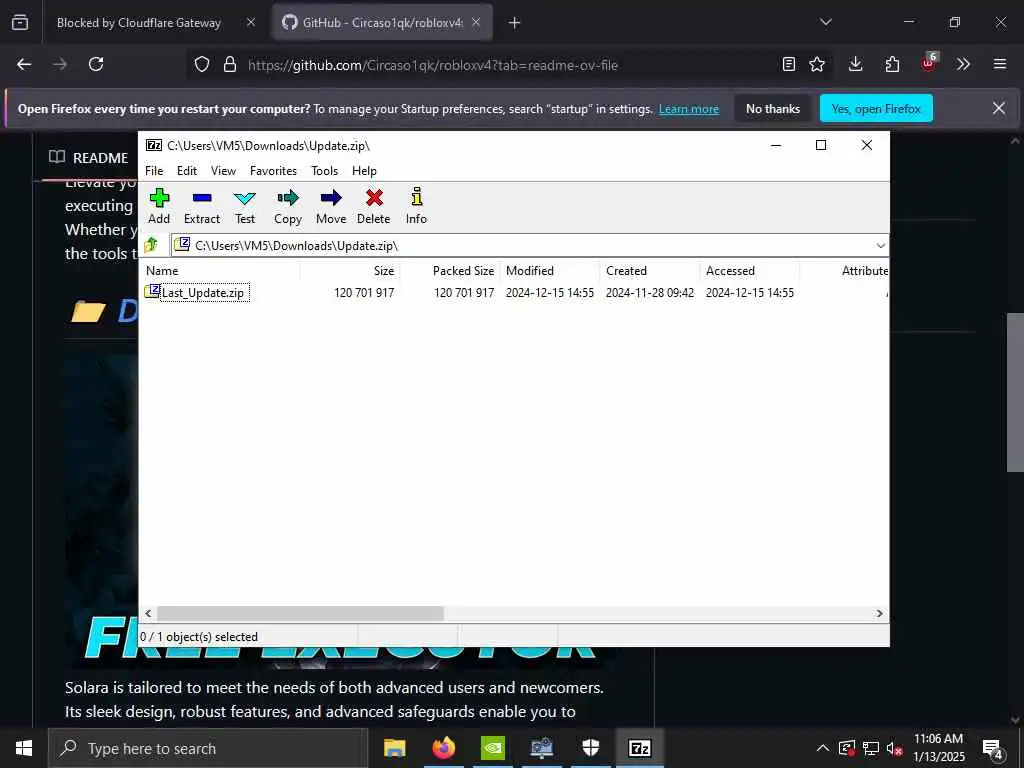The image size is (1024, 768).
Task: Toggle Firefox reader view
Action: pos(789,64)
